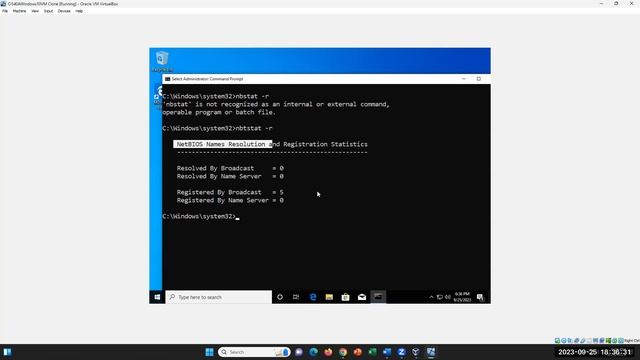The image size is (640, 360).
Task: Open the VirtualBox View menu
Action: pos(35,11)
